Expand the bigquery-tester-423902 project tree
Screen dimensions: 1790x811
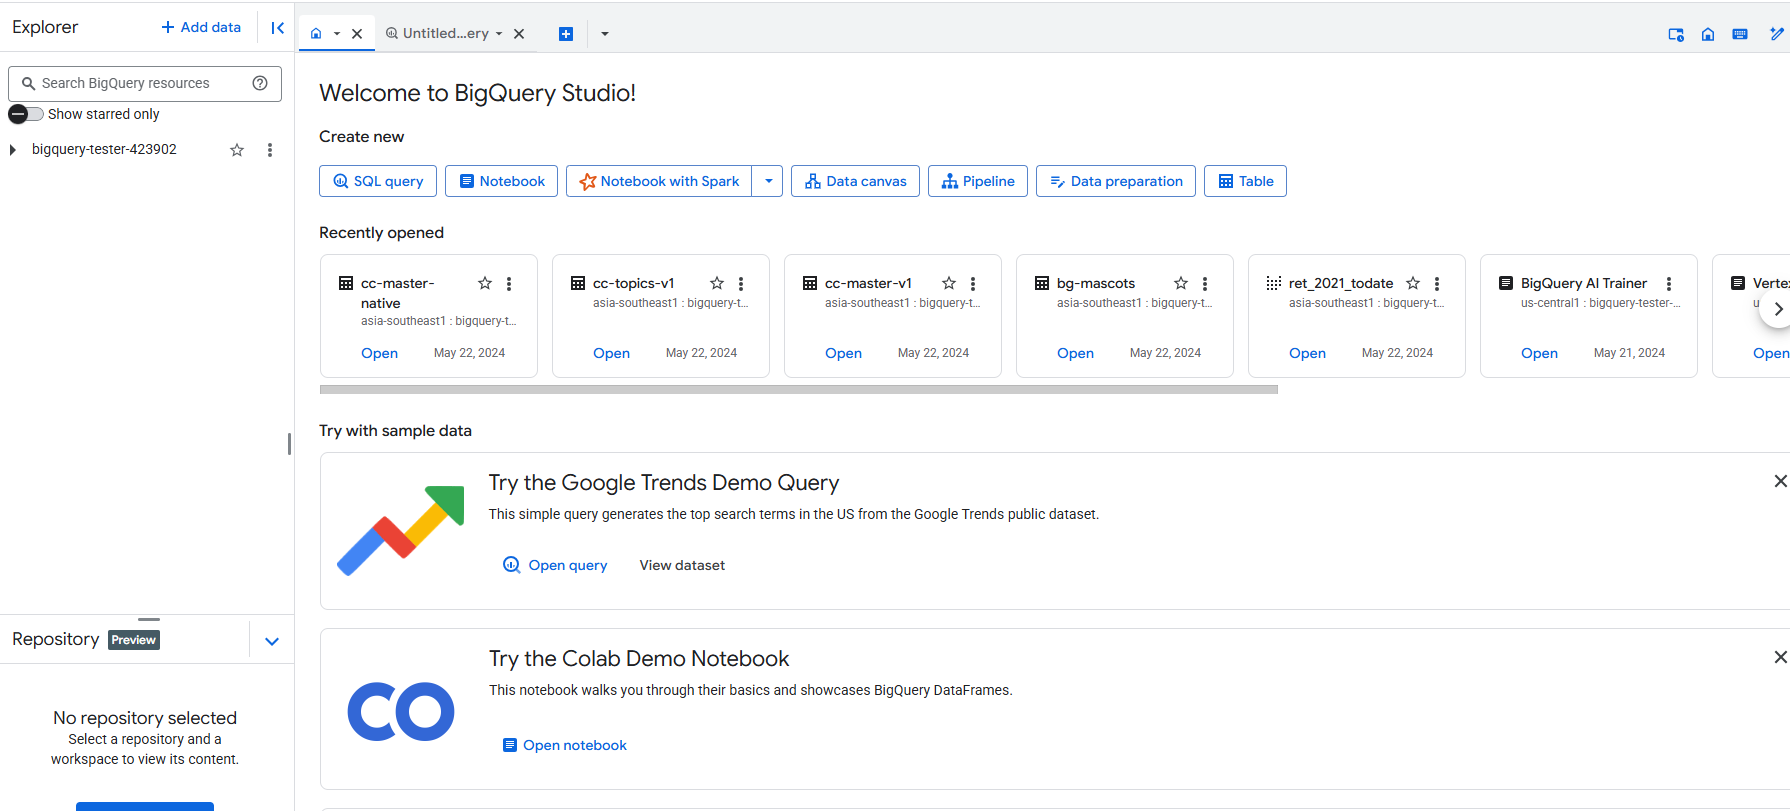pos(12,150)
